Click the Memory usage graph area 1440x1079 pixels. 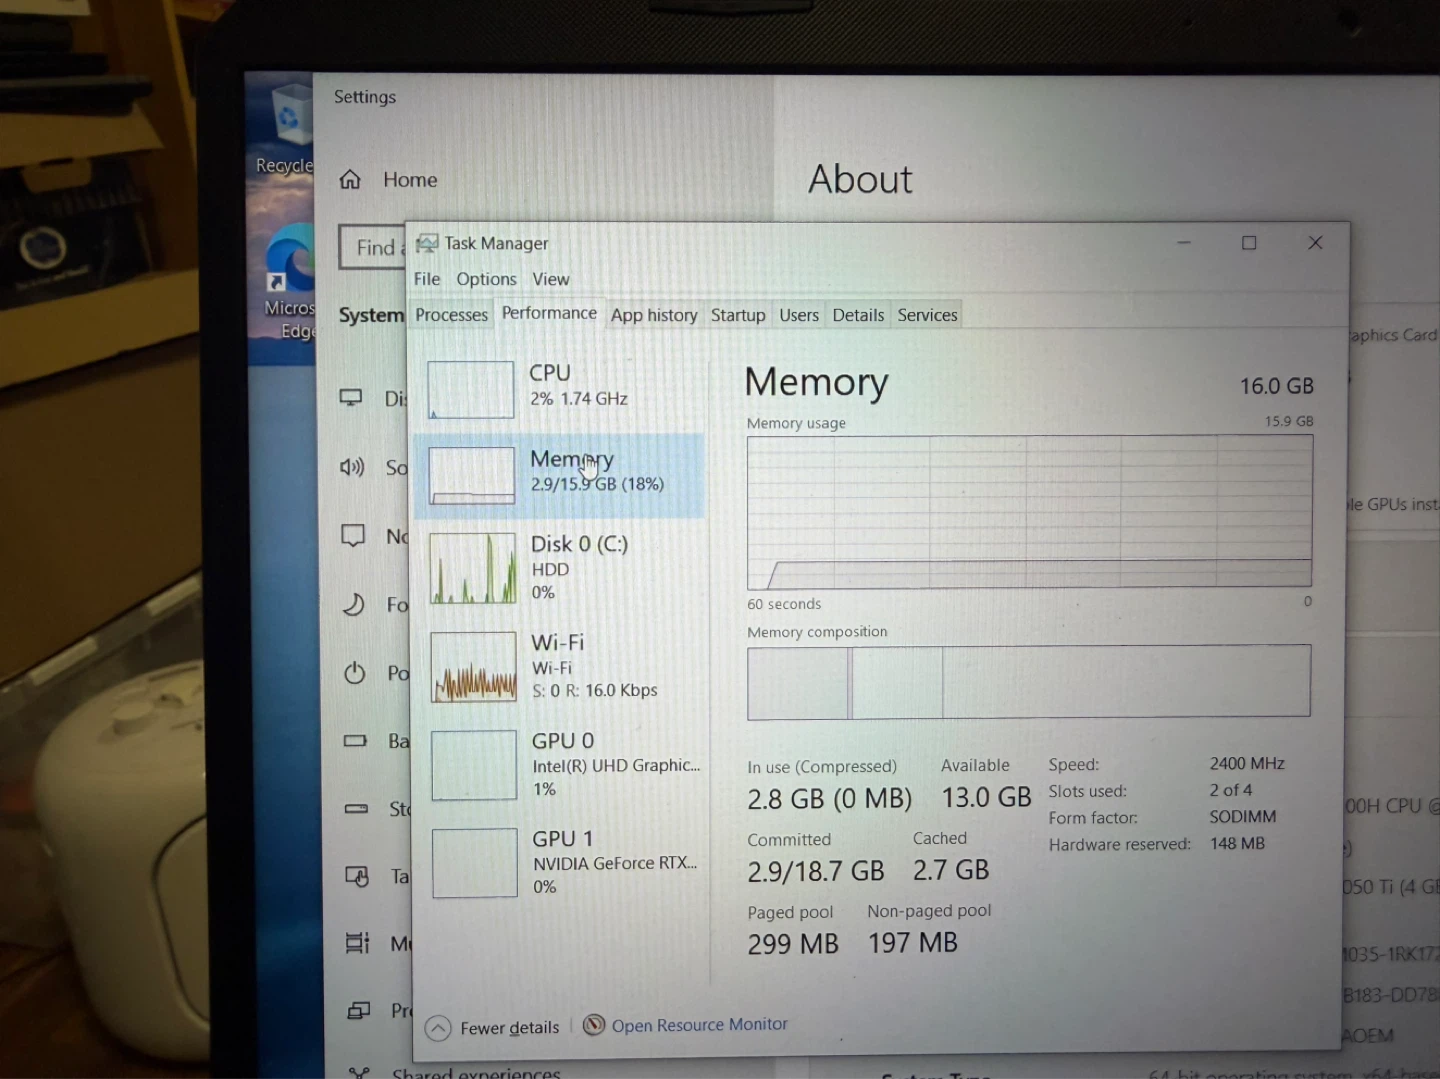pos(1029,512)
